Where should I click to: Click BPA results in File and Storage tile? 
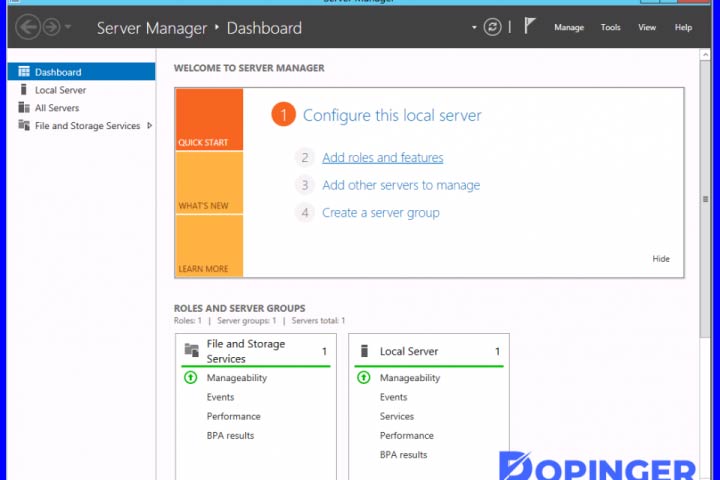(x=230, y=435)
